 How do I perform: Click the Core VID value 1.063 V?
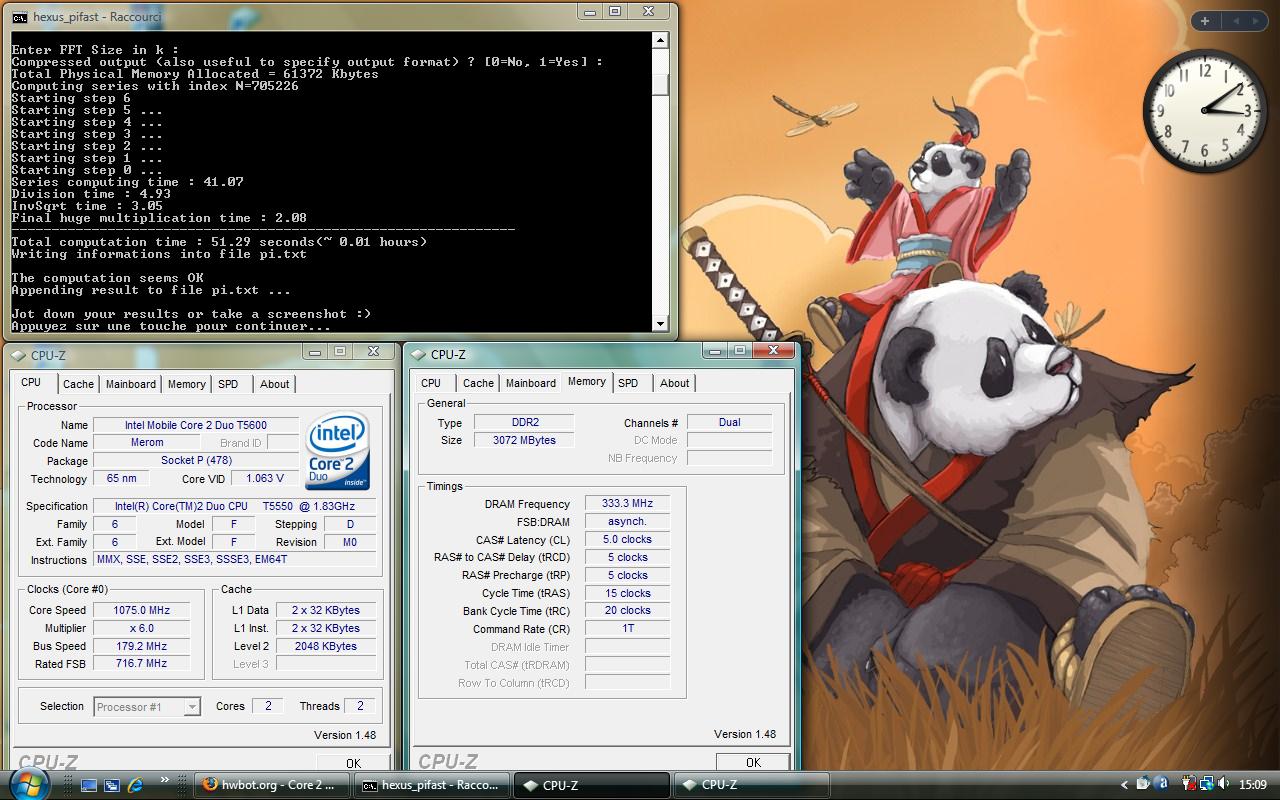[x=266, y=478]
